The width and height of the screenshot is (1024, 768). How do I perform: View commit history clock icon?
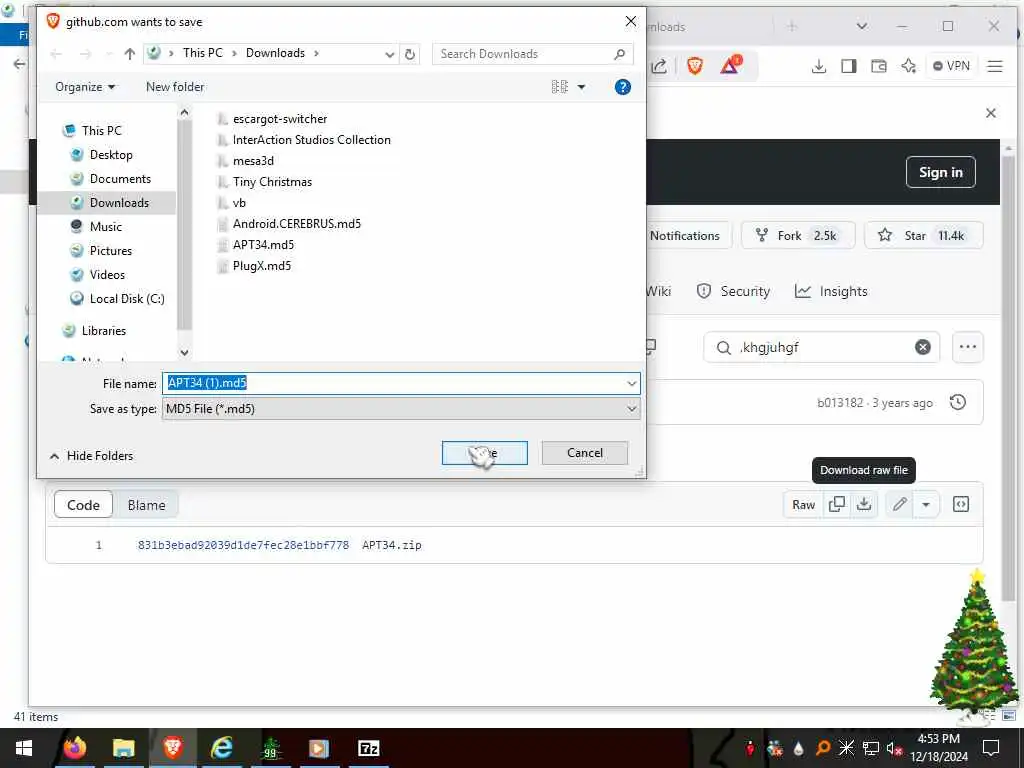tap(957, 402)
